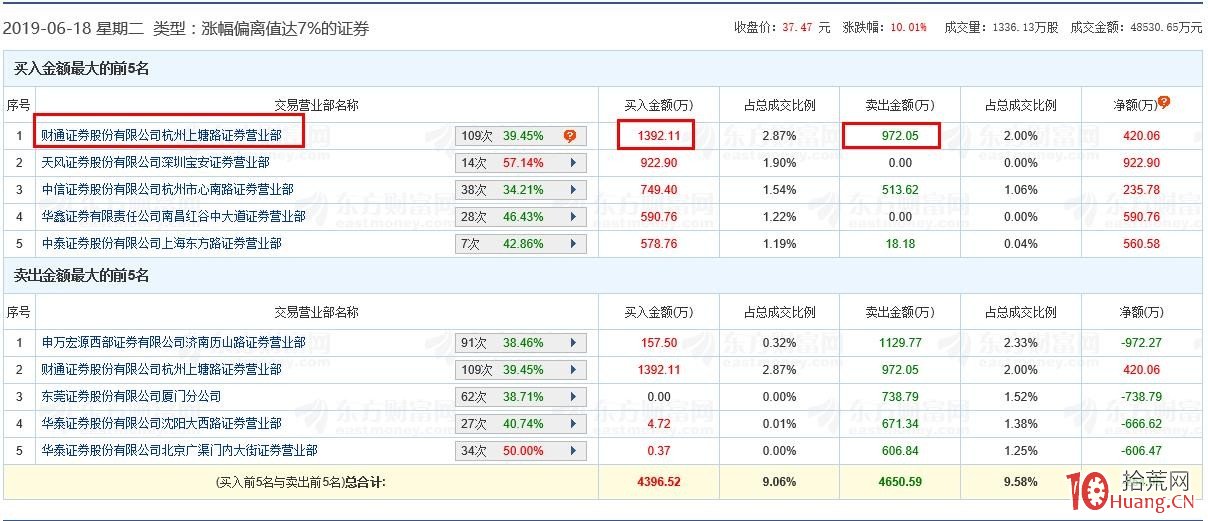Open 华泰证券股份有限公司沈阳大西路证券营业部 link
Image resolution: width=1208 pixels, height=521 pixels.
click(161, 423)
